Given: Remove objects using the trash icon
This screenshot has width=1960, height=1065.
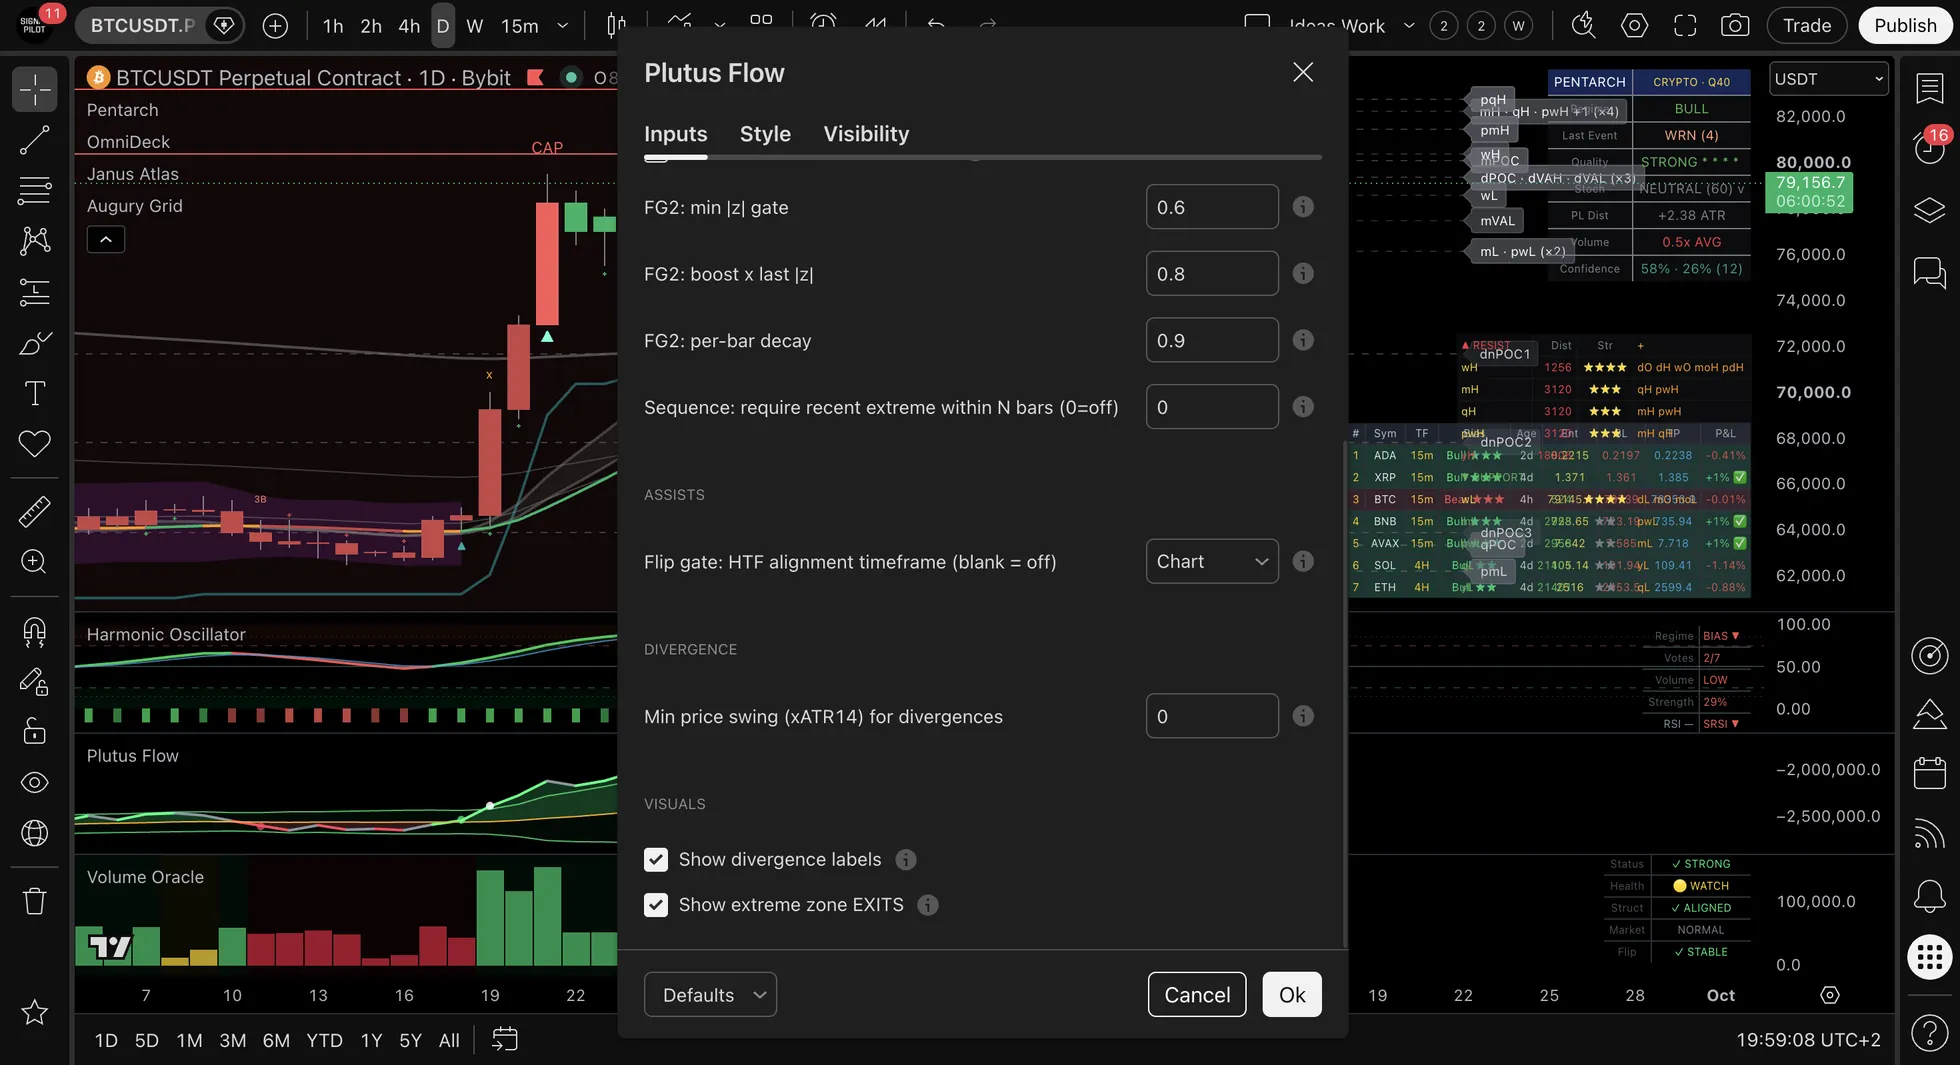Looking at the screenshot, I should click(34, 901).
